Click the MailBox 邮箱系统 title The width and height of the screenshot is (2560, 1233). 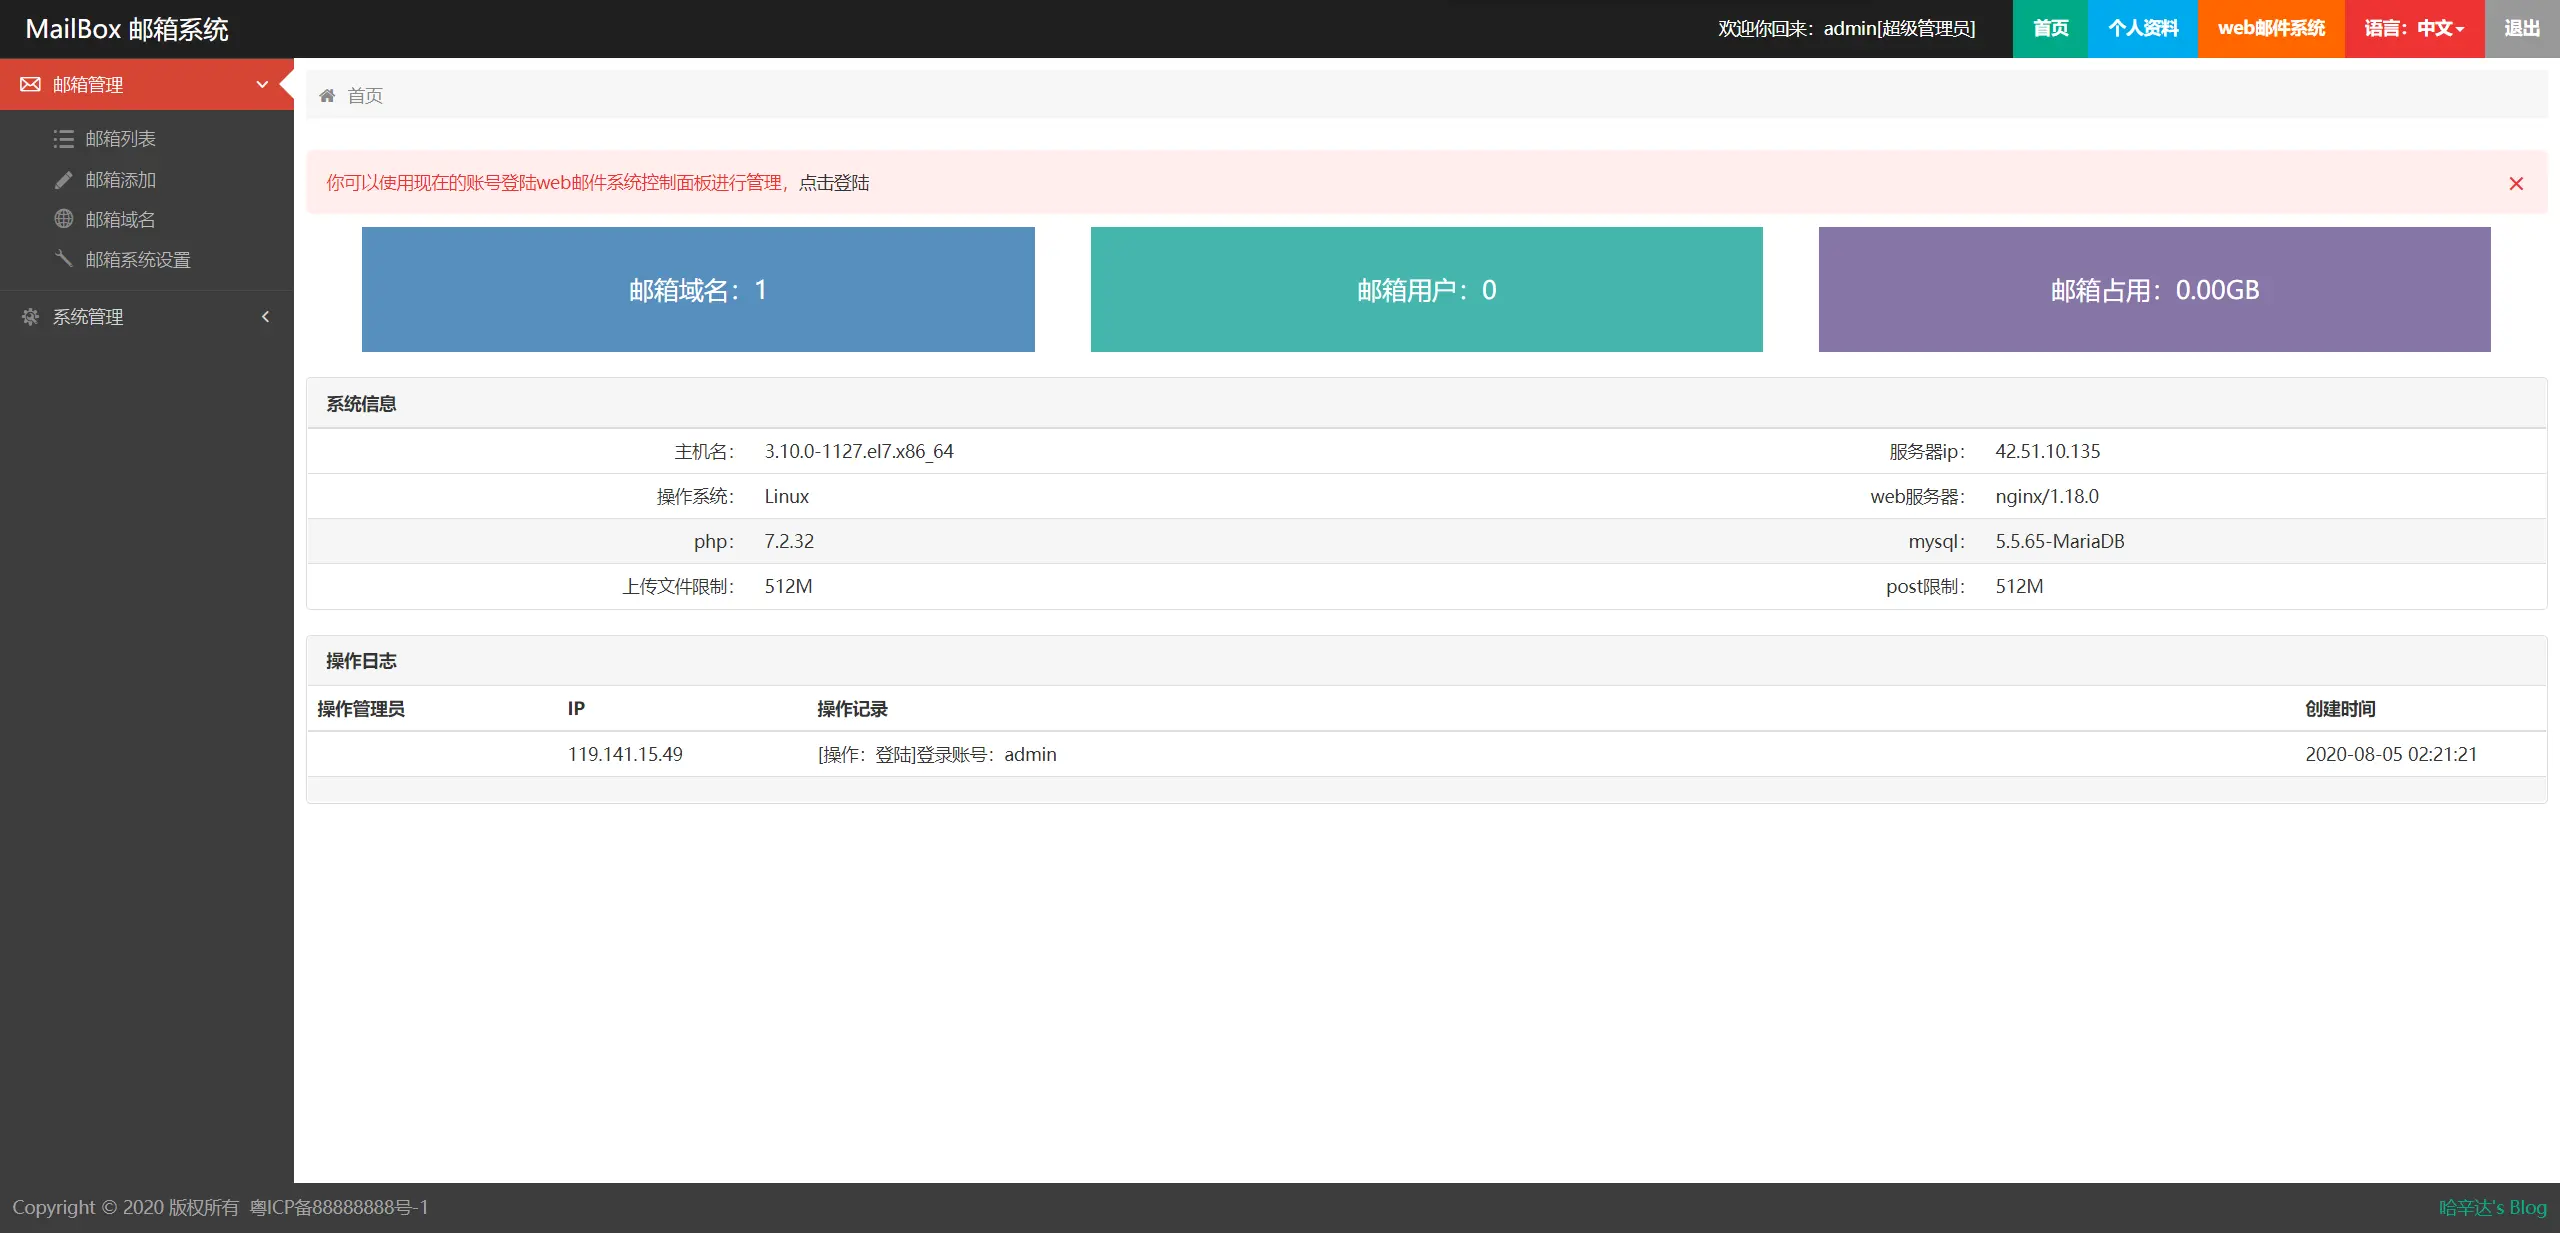pos(127,29)
